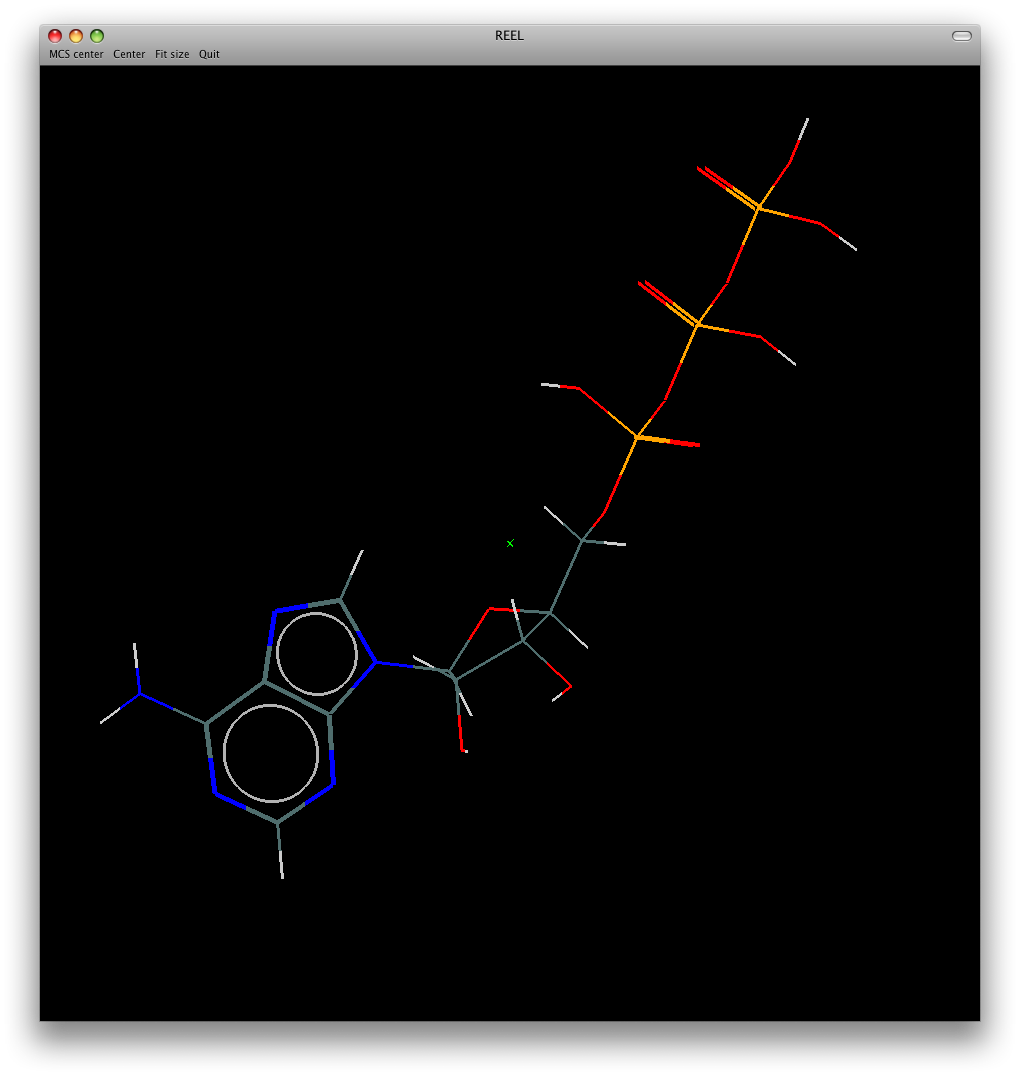The height and width of the screenshot is (1076, 1020).
Task: Click the small green cross center marker
Action: 510,543
